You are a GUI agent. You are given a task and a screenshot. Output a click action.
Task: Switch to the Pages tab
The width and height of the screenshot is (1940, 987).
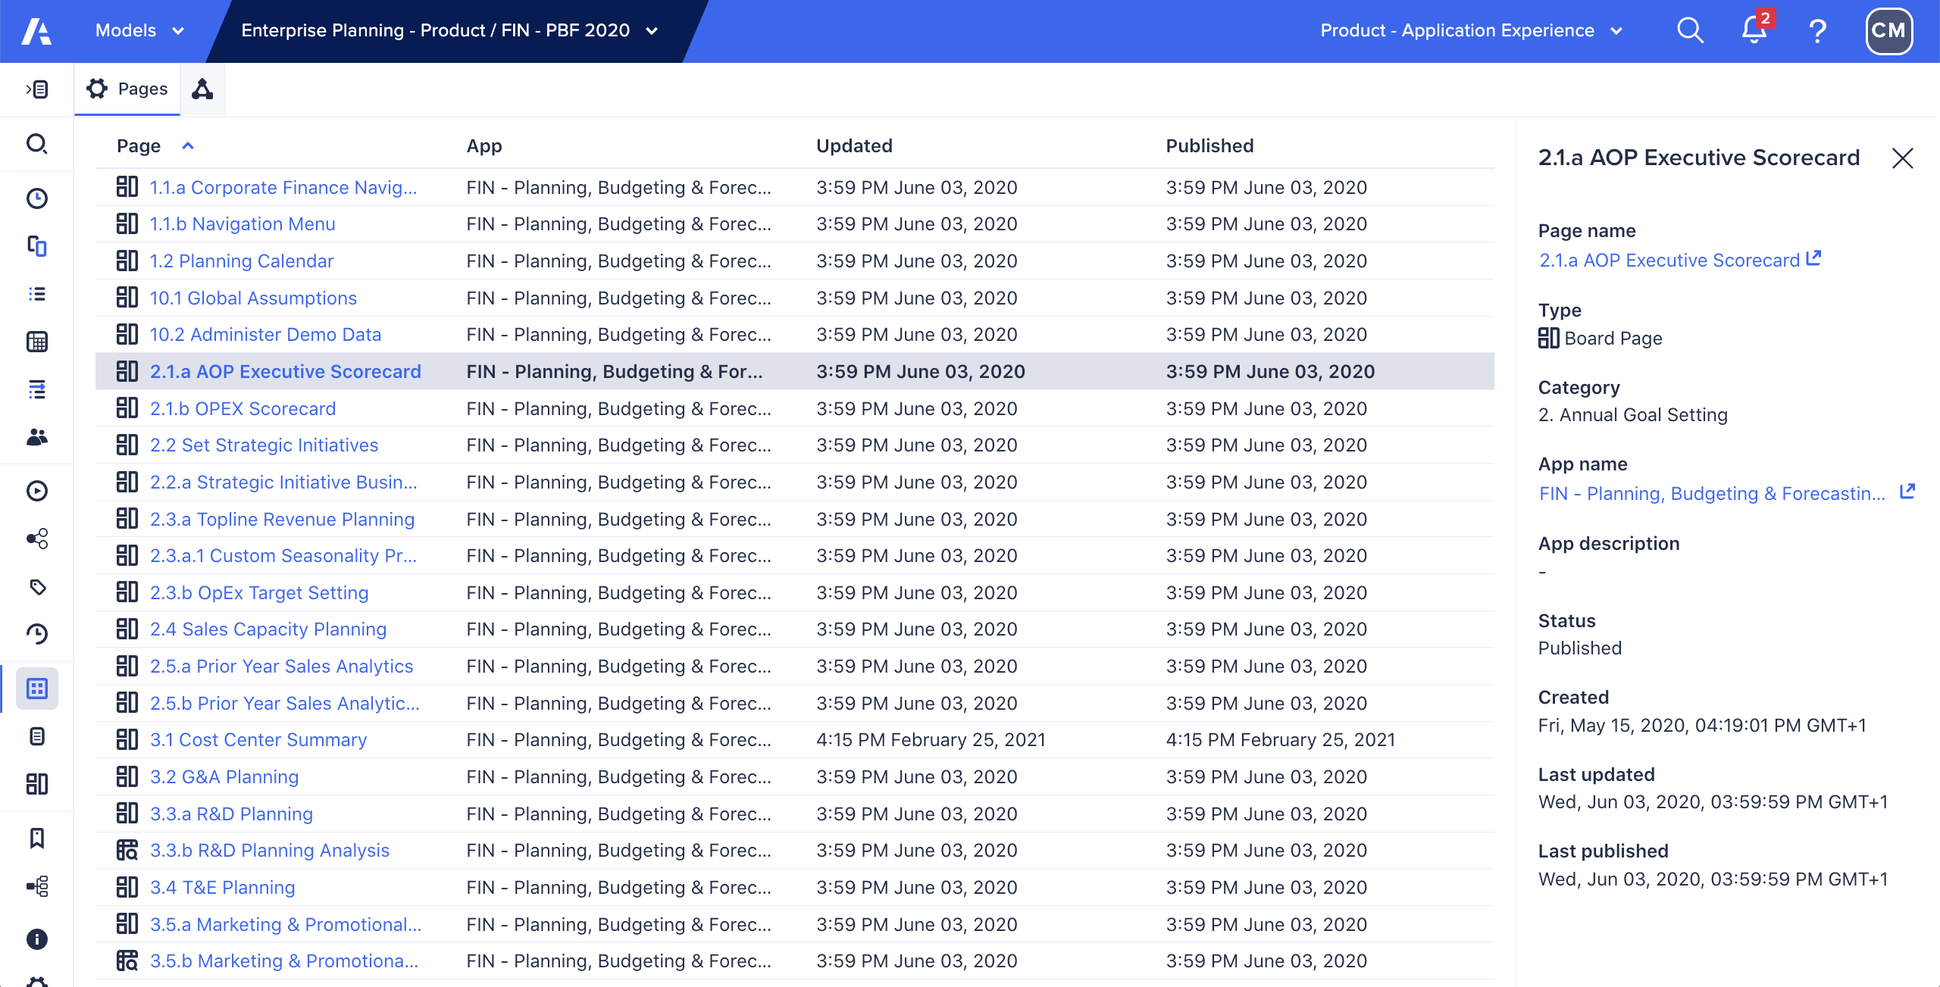(127, 89)
